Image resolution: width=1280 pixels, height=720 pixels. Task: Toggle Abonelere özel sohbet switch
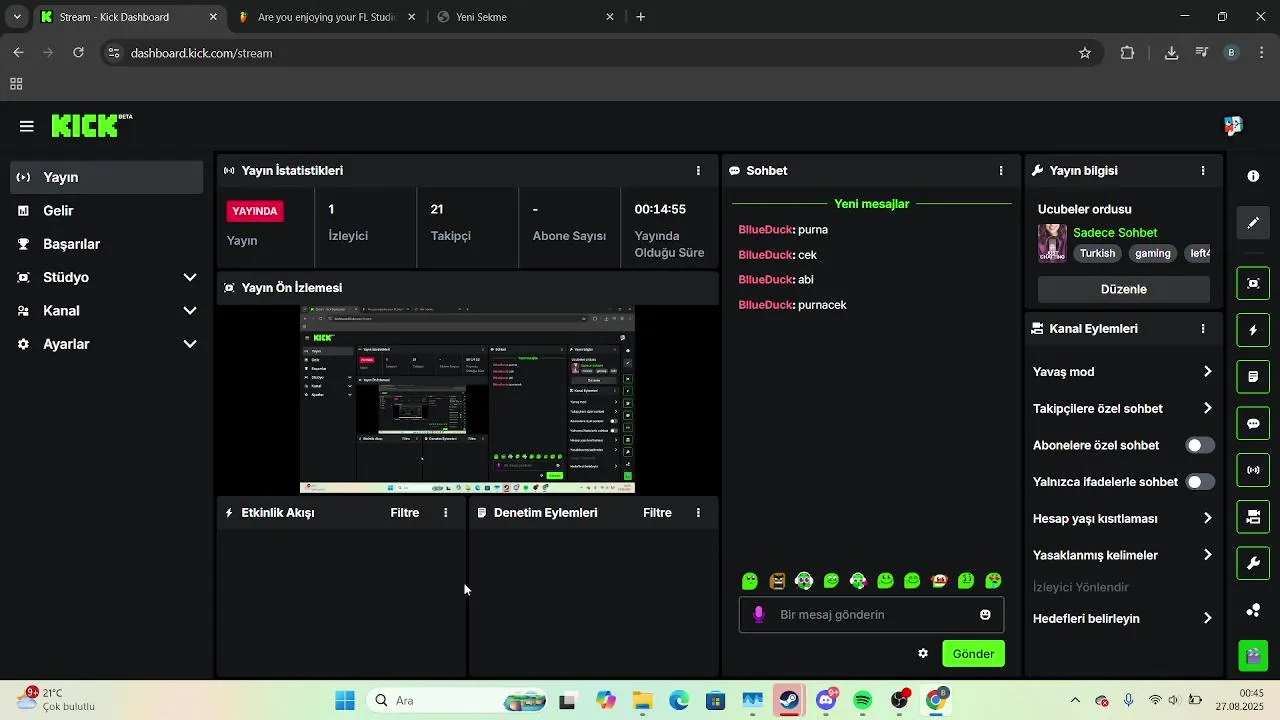click(x=1200, y=446)
